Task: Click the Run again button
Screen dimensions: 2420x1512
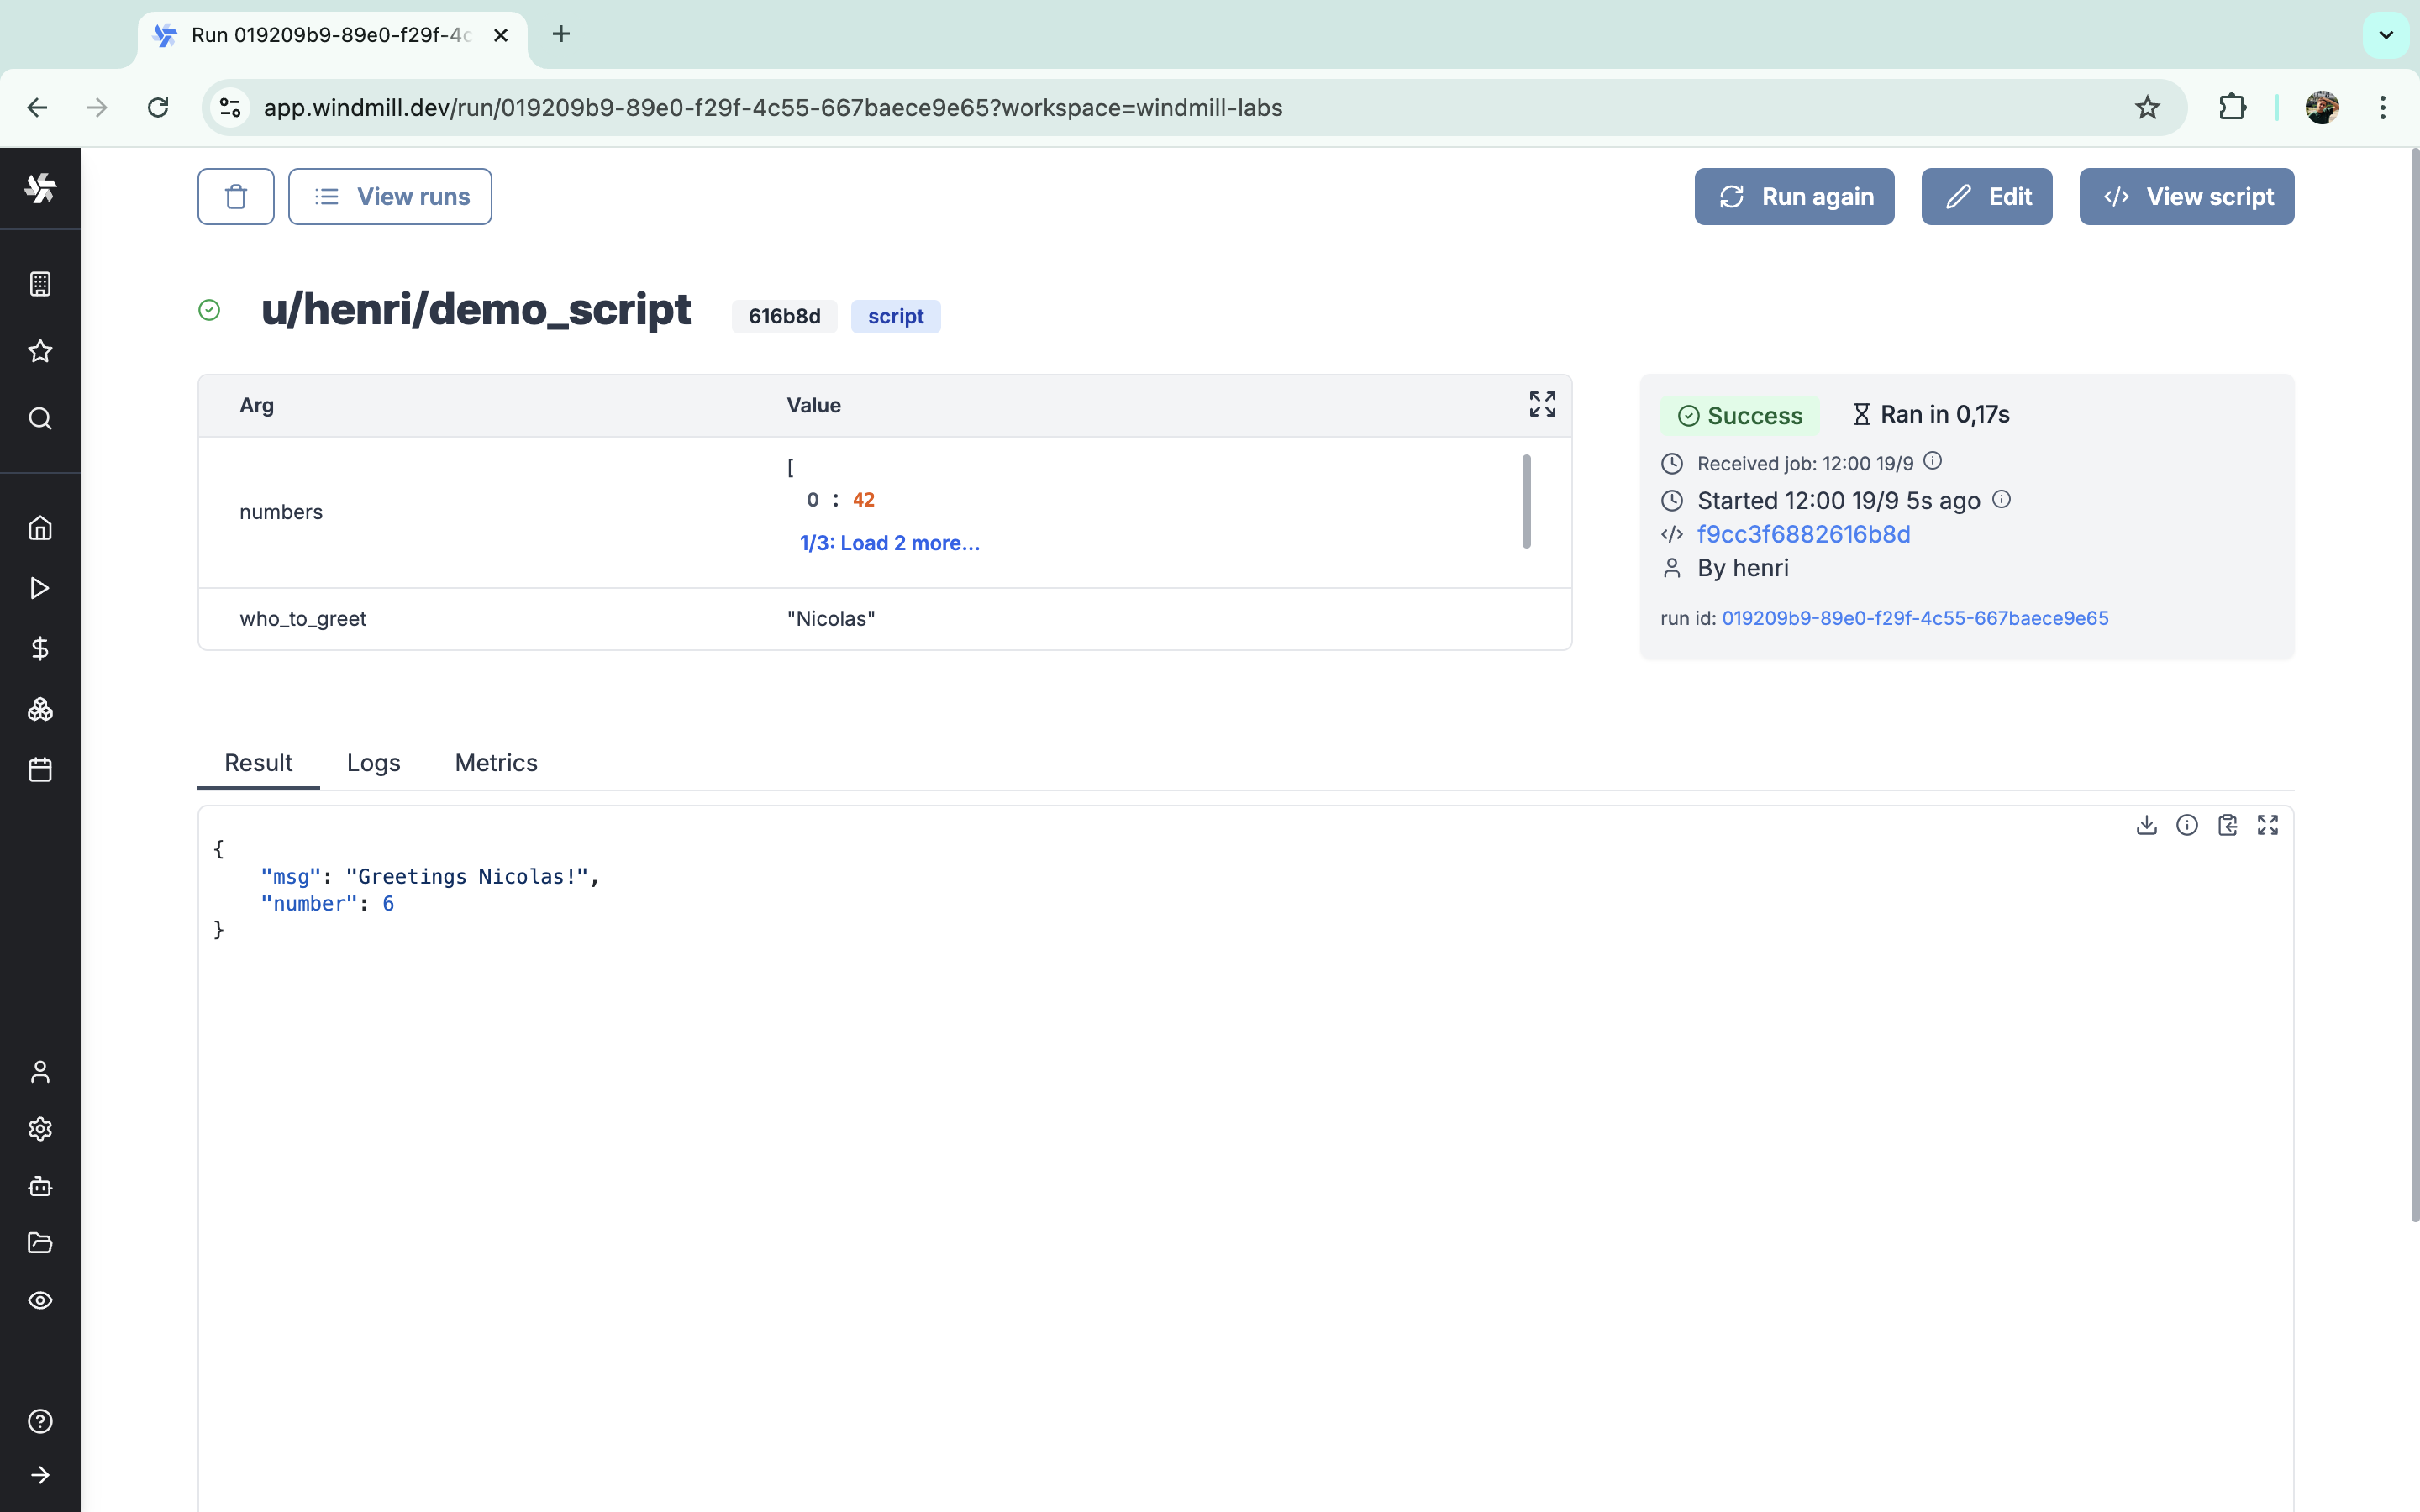Action: tap(1794, 197)
